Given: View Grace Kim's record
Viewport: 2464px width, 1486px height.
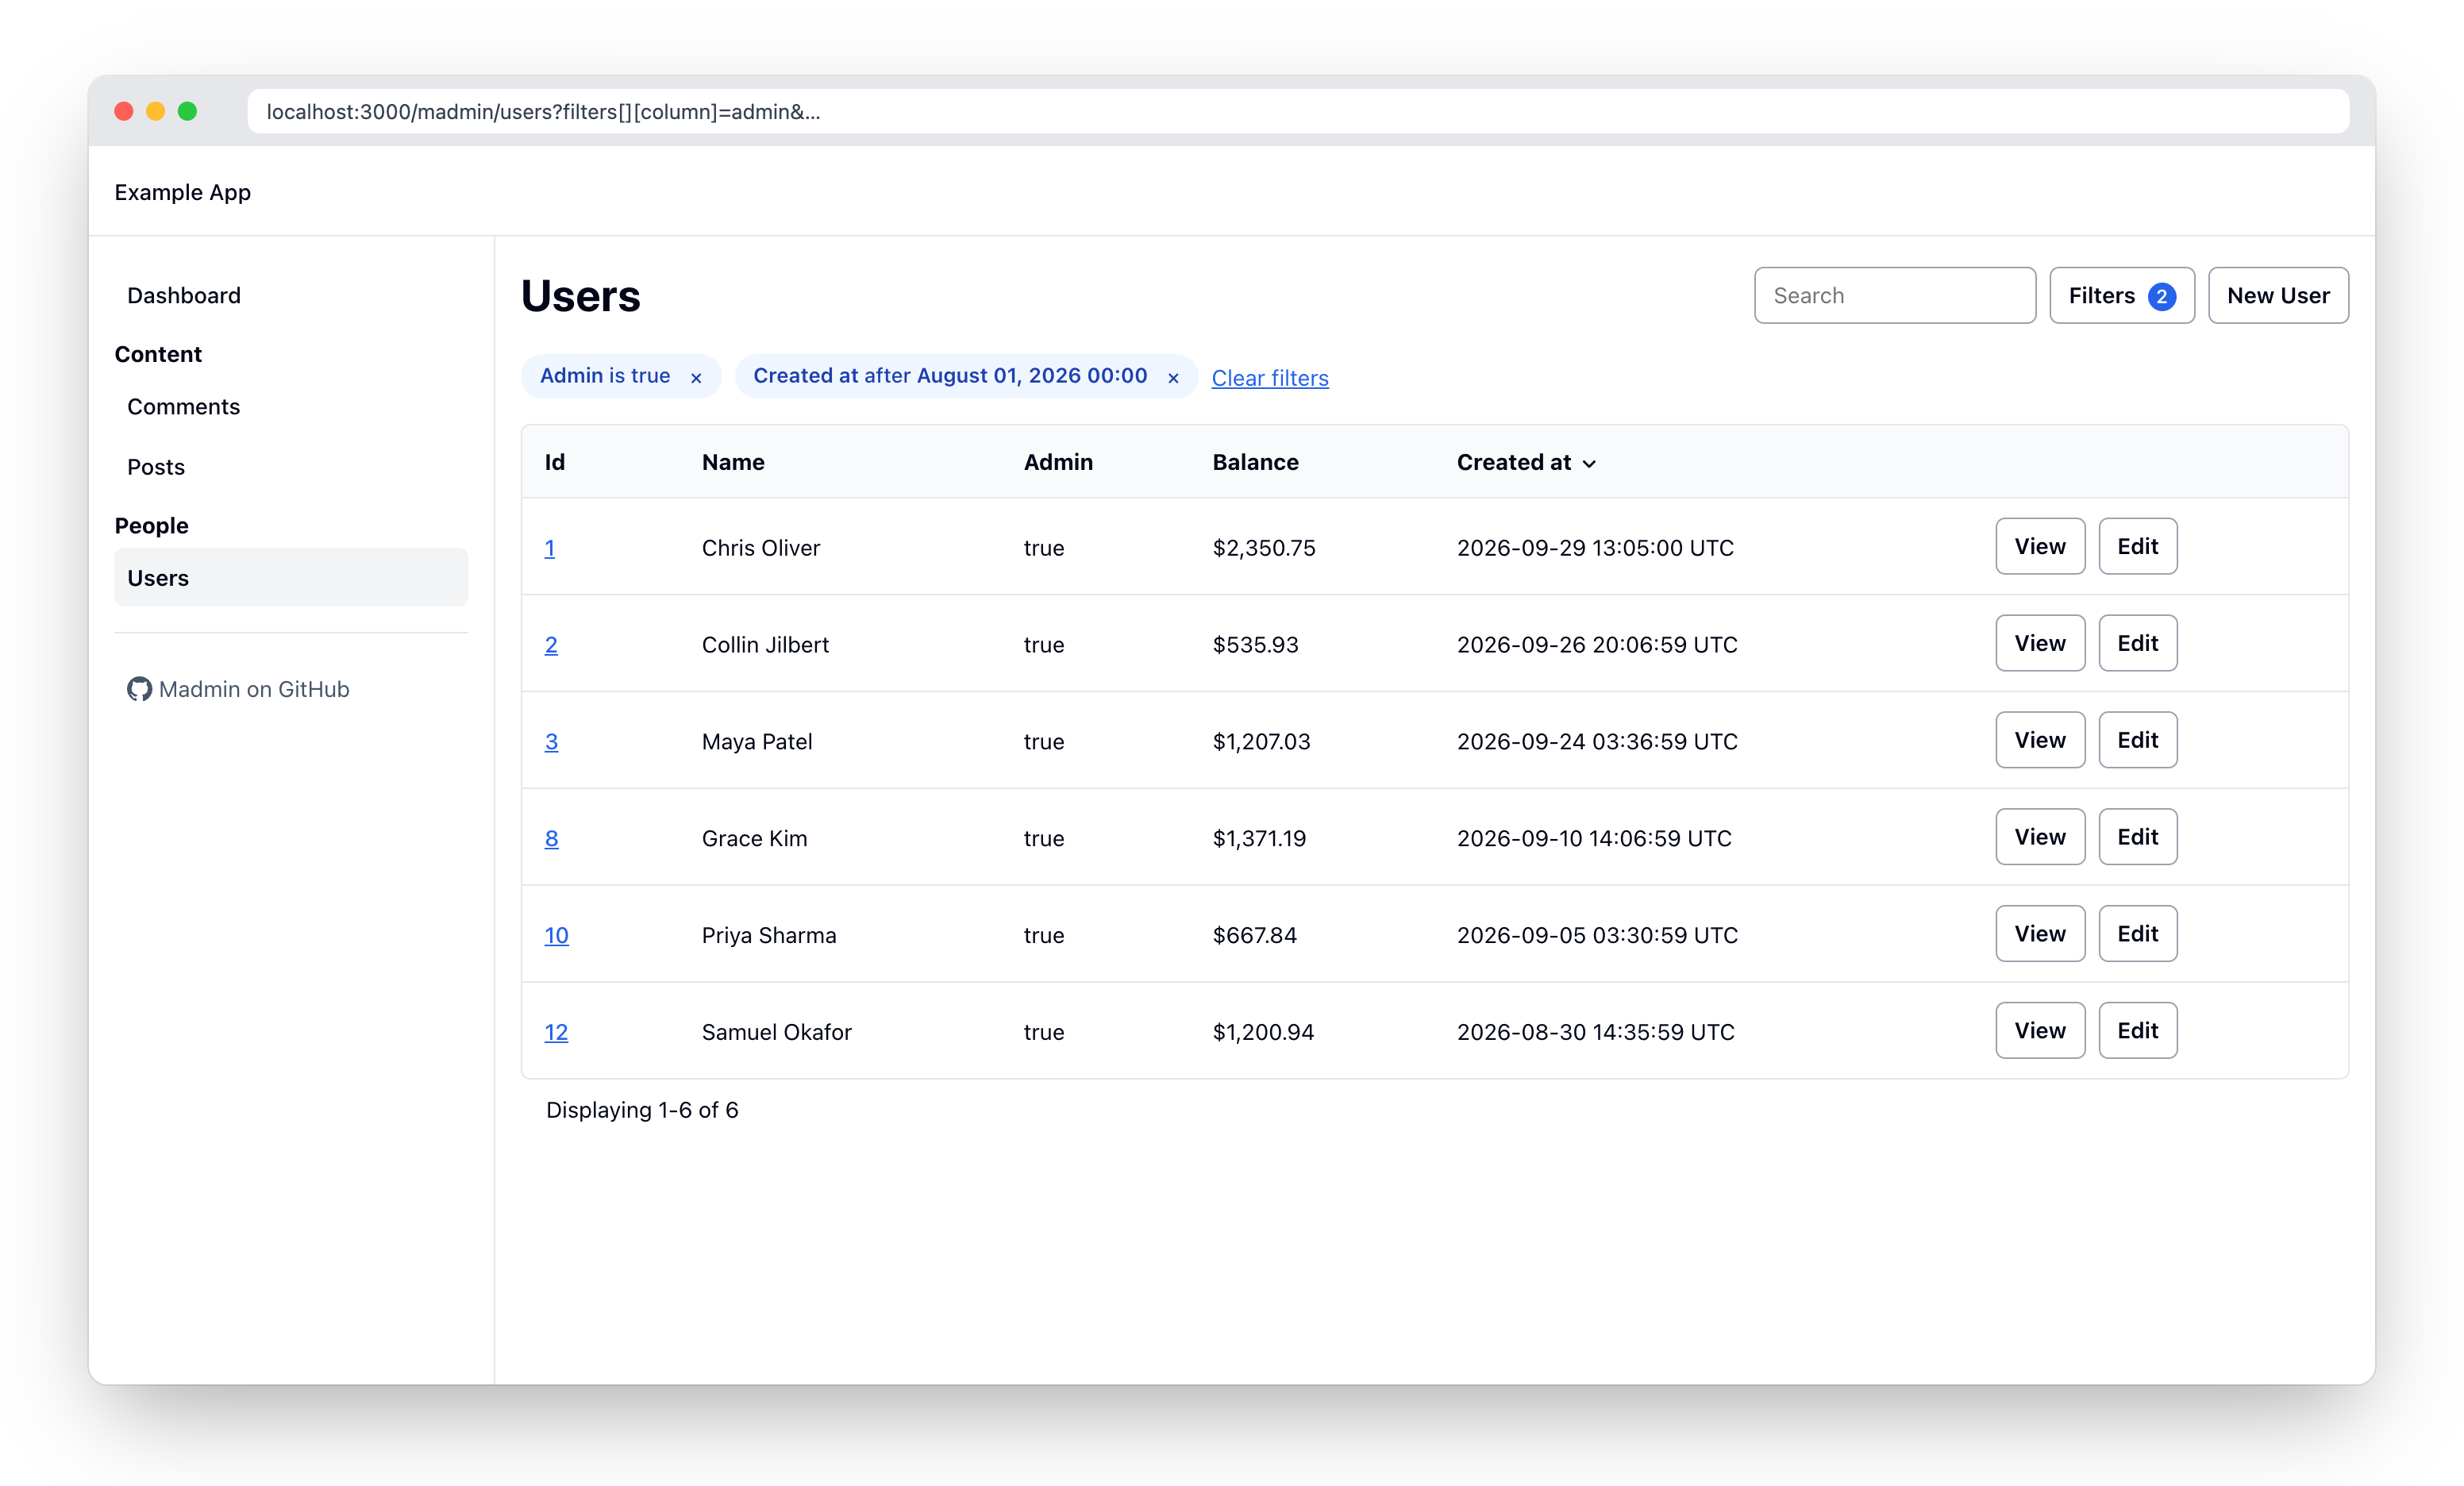Looking at the screenshot, I should (x=2039, y=837).
